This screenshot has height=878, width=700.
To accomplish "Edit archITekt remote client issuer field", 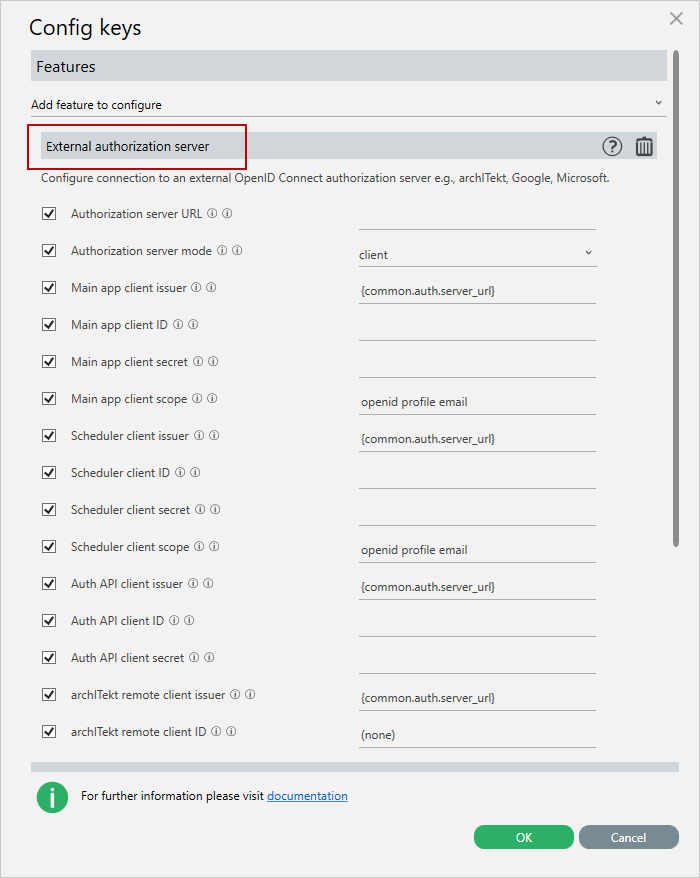I will click(x=477, y=698).
